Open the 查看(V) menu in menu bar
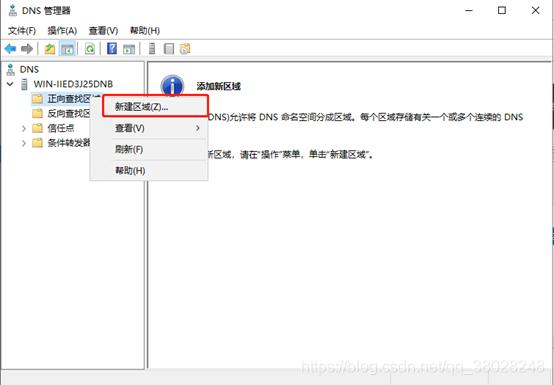Viewport: 554px width, 385px height. [x=103, y=31]
